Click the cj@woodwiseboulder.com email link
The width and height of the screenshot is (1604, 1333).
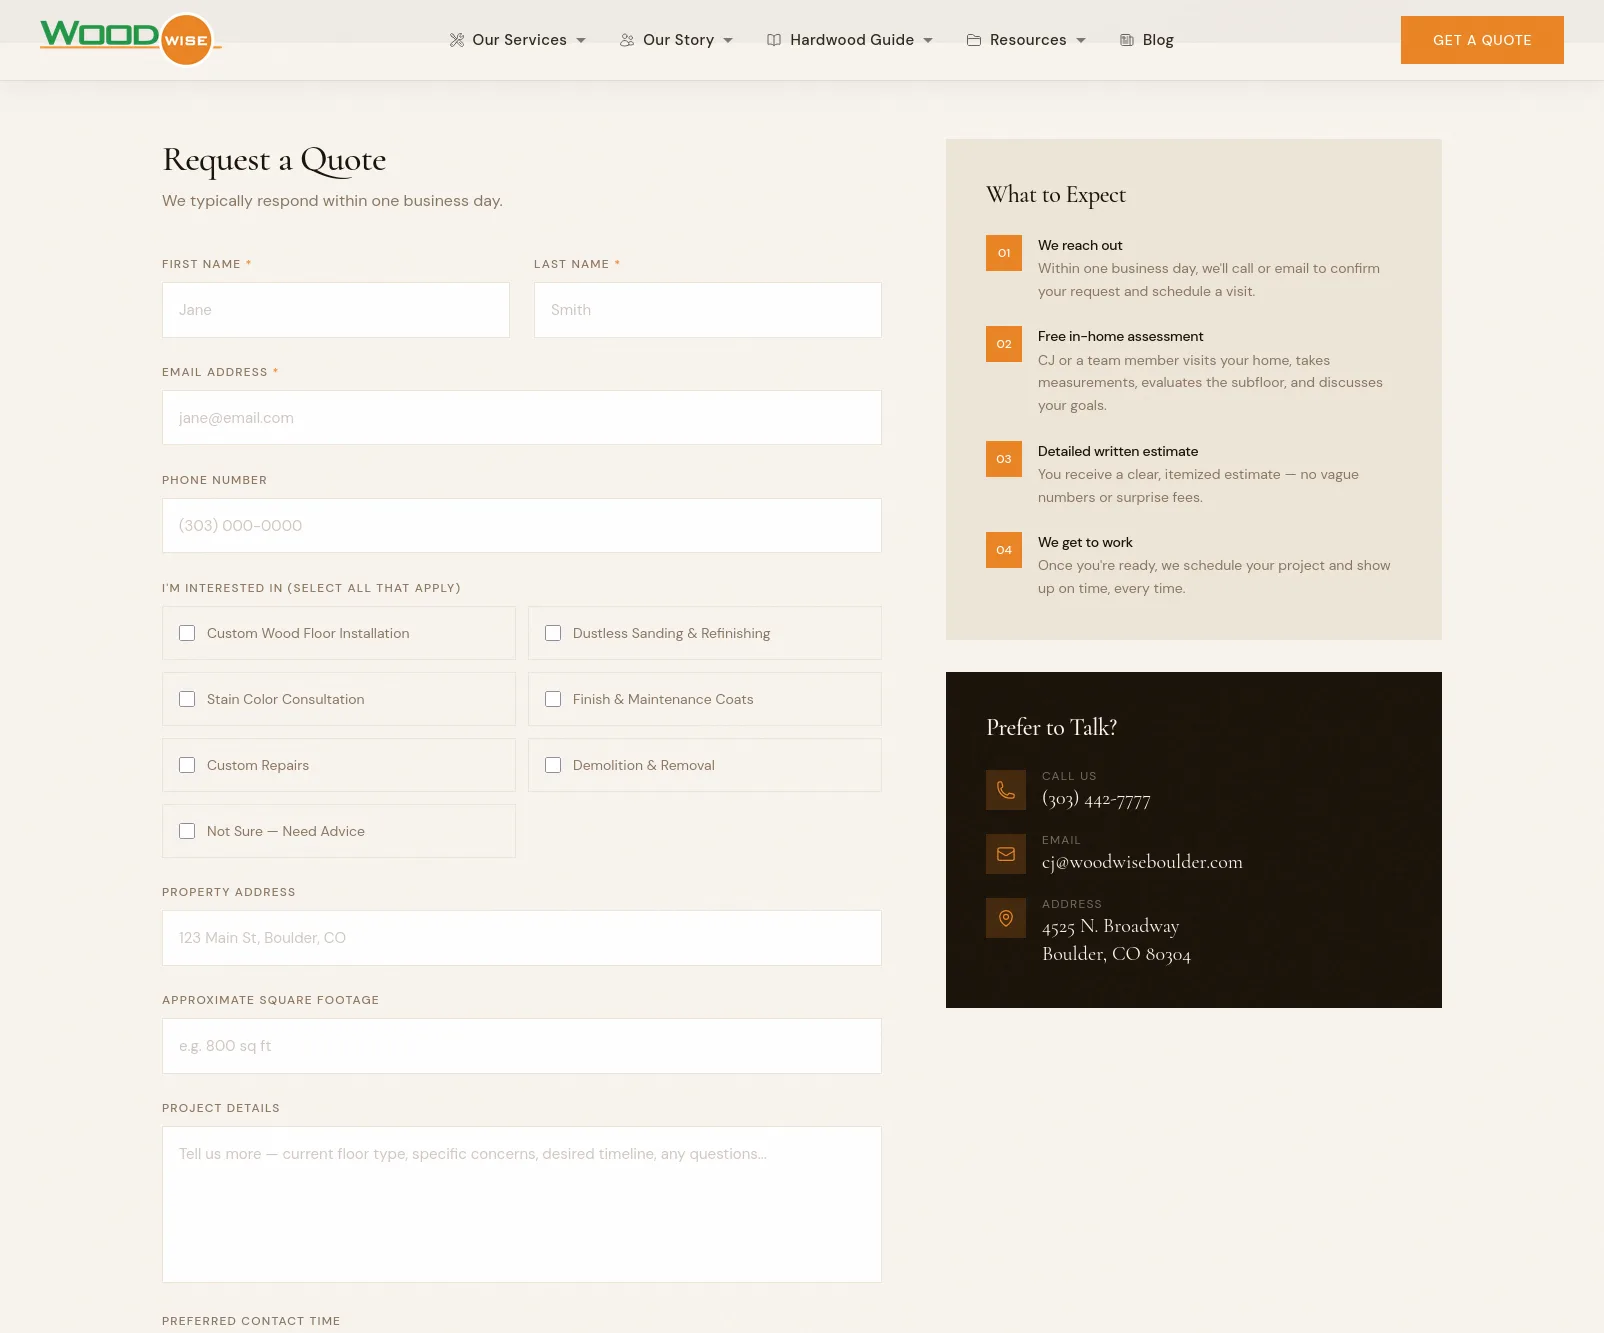[x=1142, y=862]
